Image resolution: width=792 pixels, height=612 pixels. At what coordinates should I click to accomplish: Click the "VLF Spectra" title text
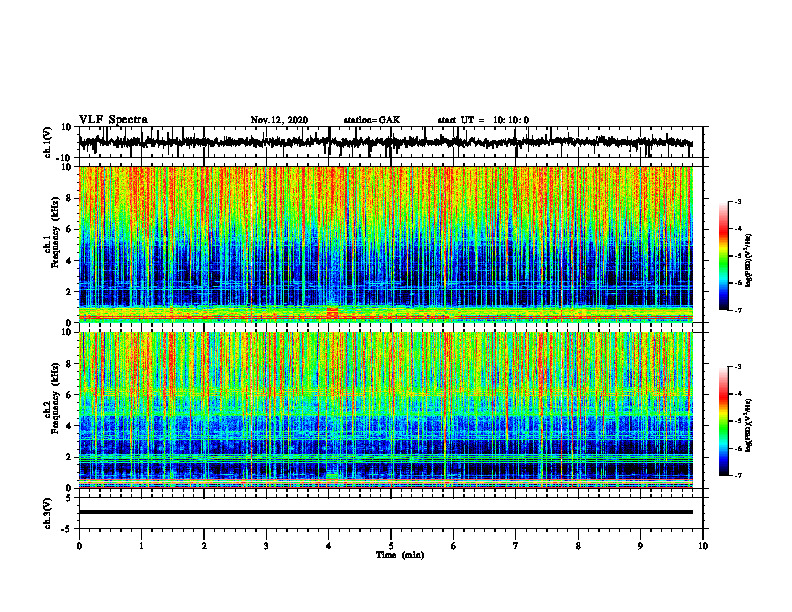(x=114, y=120)
